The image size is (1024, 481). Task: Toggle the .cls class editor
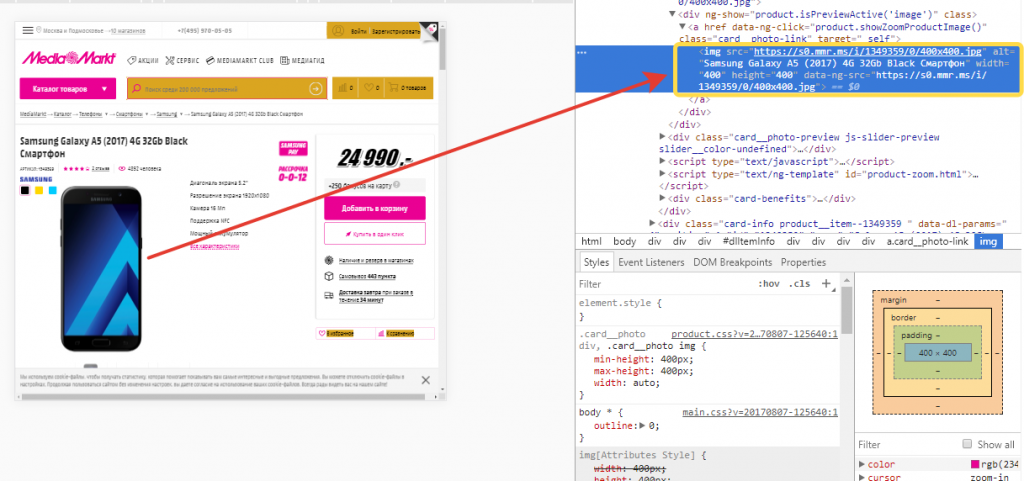800,284
